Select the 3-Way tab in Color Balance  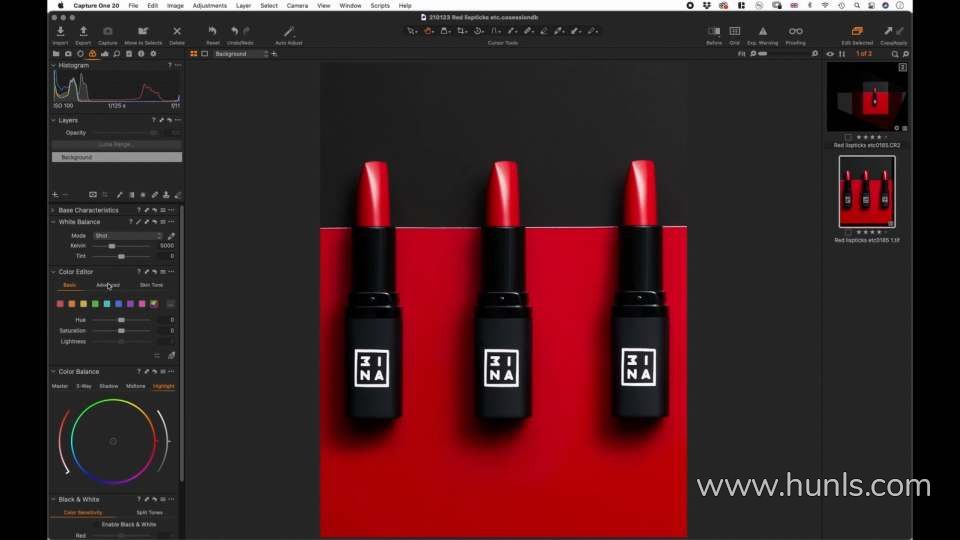84,386
